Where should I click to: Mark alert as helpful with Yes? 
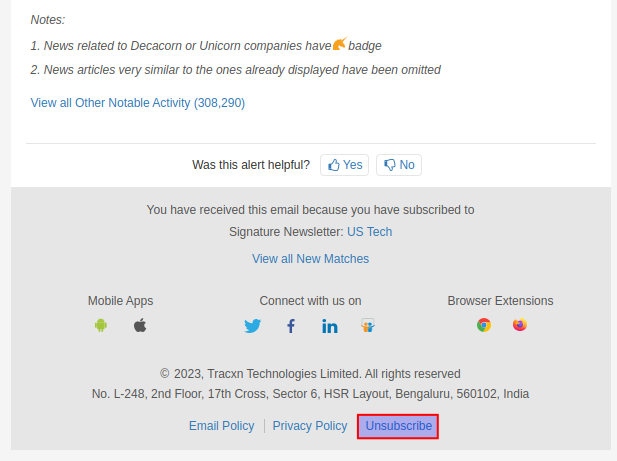(345, 165)
